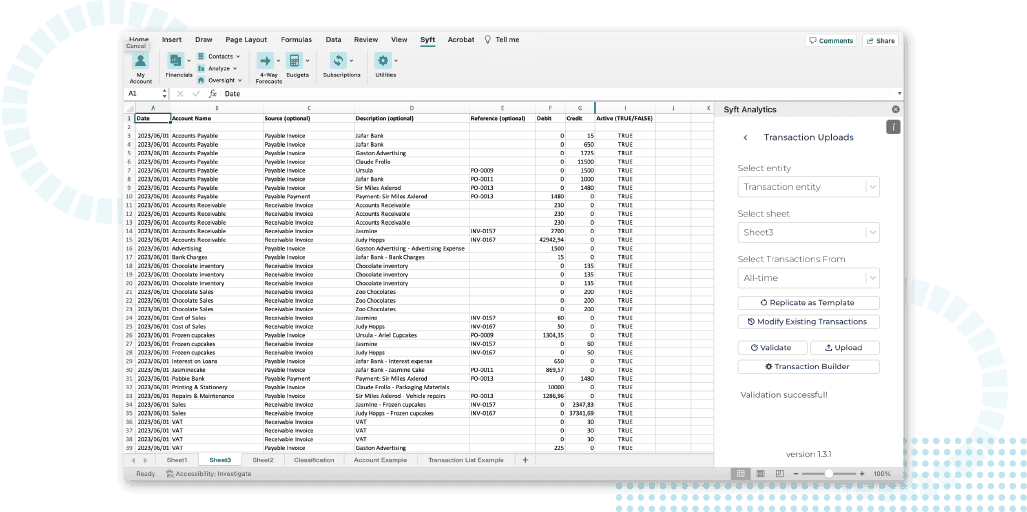Expand the formula bar chevron
This screenshot has width=1027, height=512.
coord(899,94)
